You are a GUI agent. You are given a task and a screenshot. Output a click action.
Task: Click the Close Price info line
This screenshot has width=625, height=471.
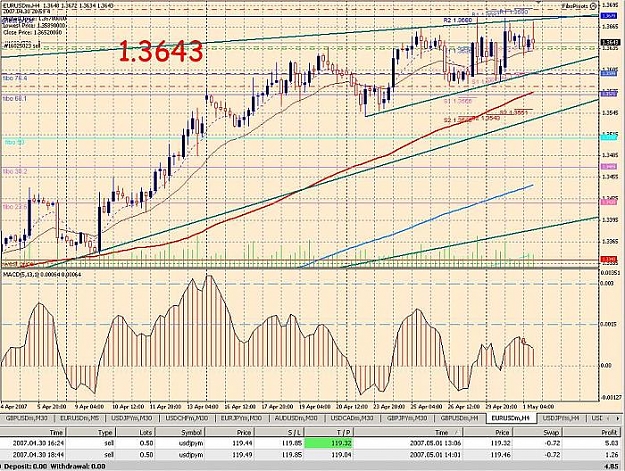32,32
